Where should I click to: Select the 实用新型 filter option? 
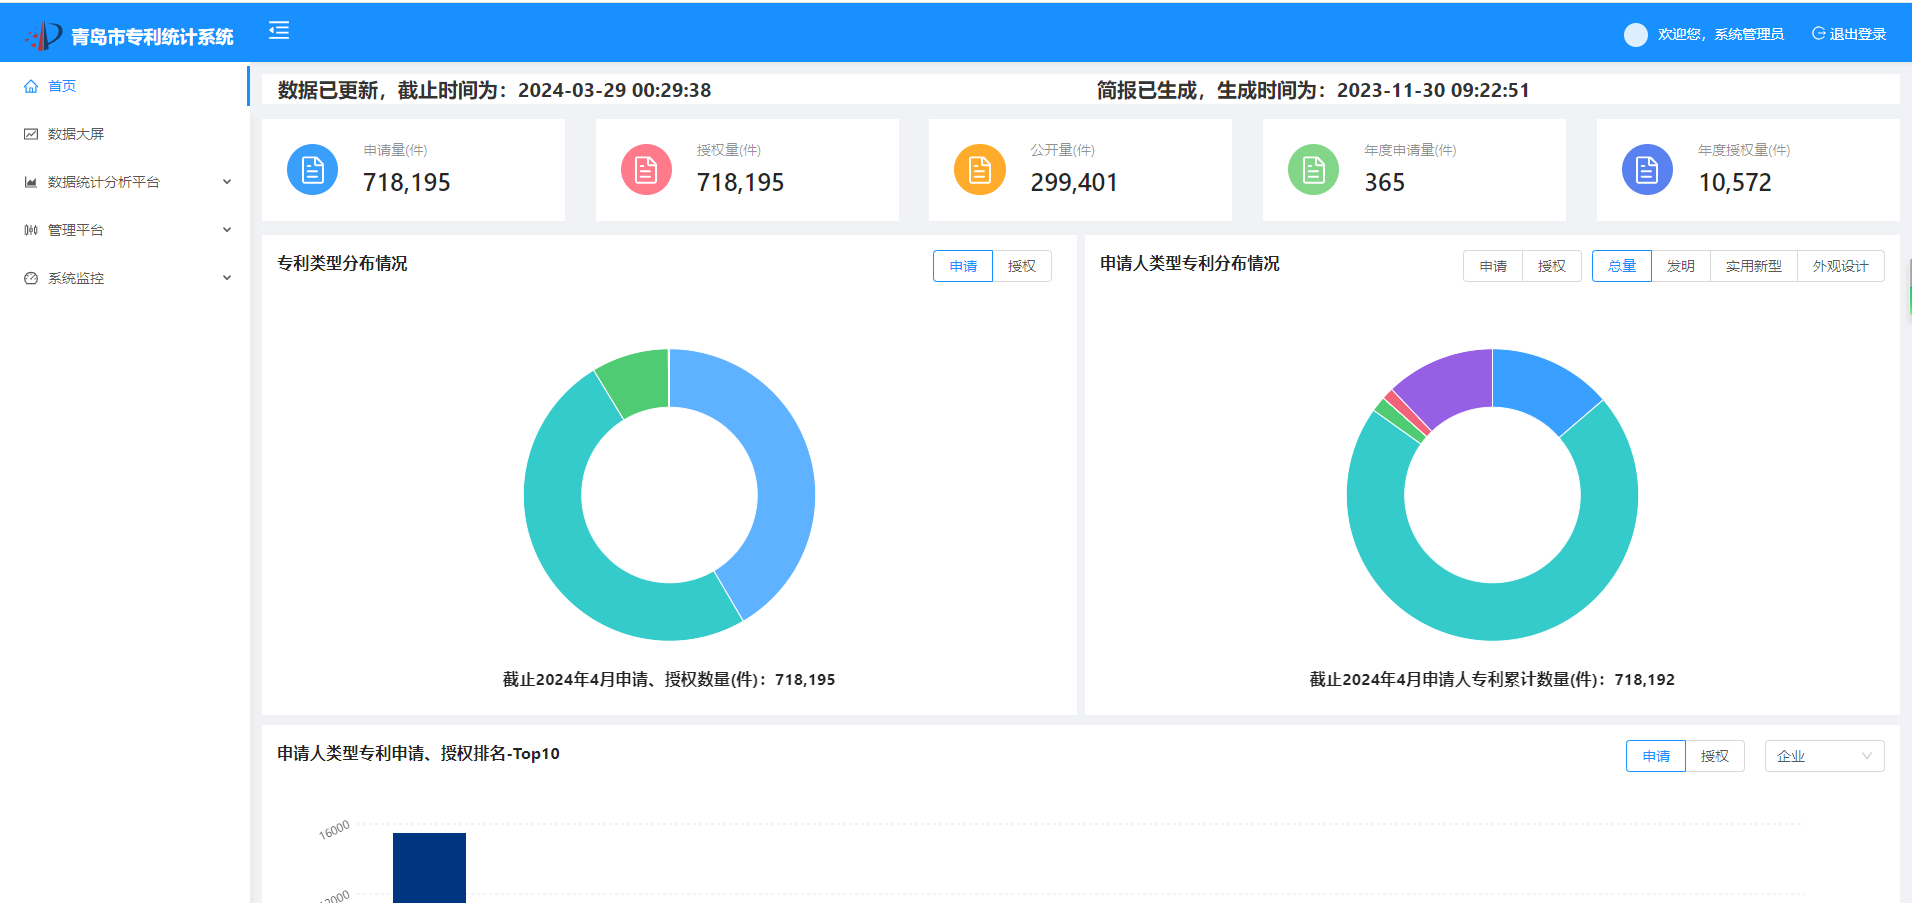click(1754, 266)
